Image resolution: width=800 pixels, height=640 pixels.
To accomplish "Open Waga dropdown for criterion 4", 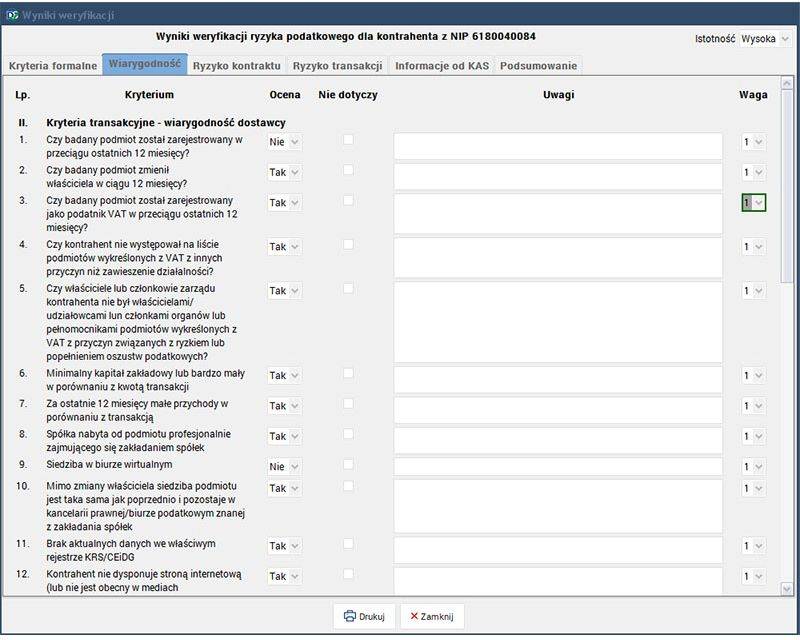I will 753,247.
